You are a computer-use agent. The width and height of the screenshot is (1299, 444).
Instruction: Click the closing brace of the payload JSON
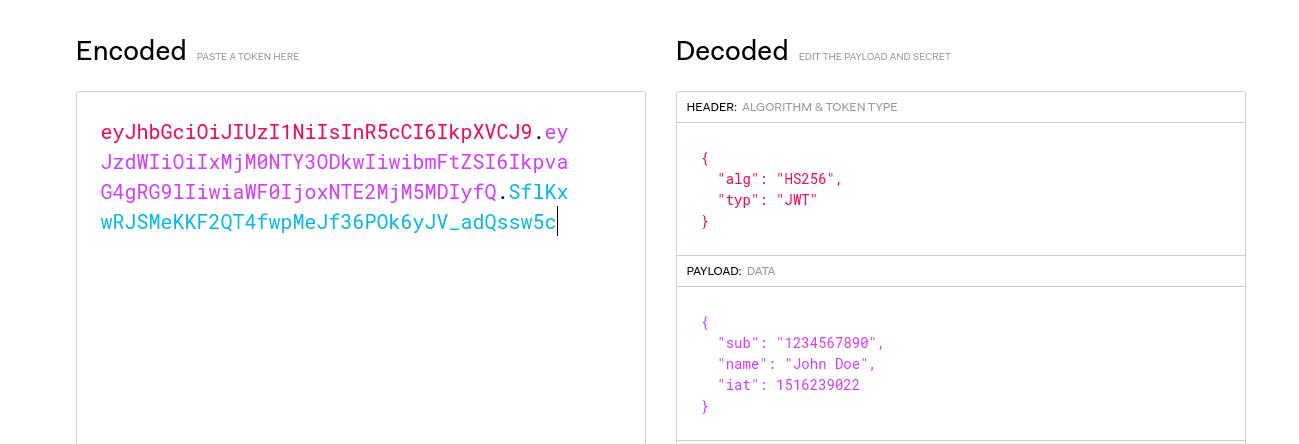click(705, 406)
